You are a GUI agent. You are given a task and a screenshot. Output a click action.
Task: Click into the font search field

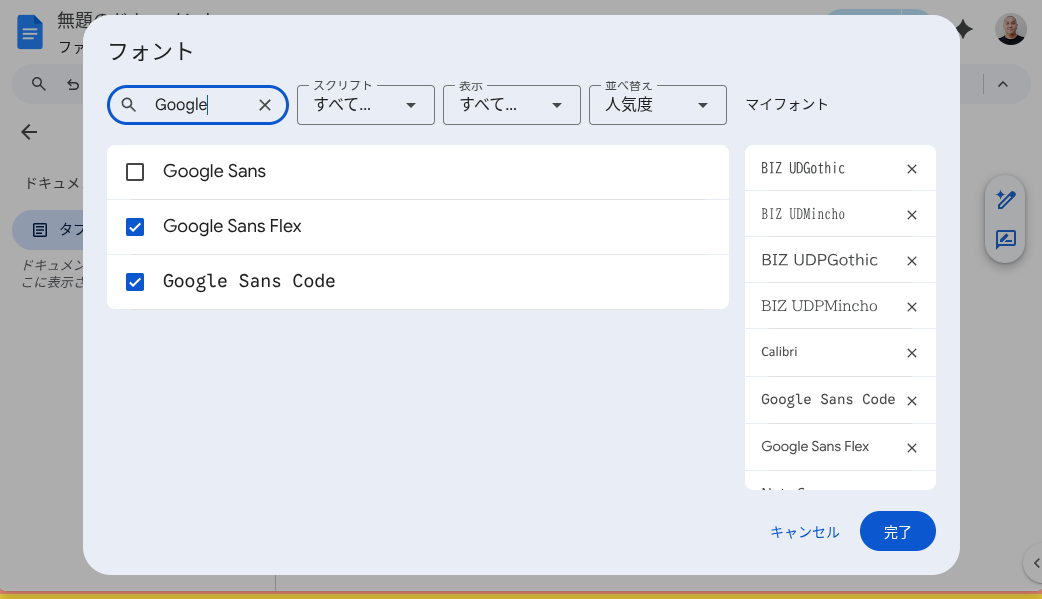coord(200,105)
